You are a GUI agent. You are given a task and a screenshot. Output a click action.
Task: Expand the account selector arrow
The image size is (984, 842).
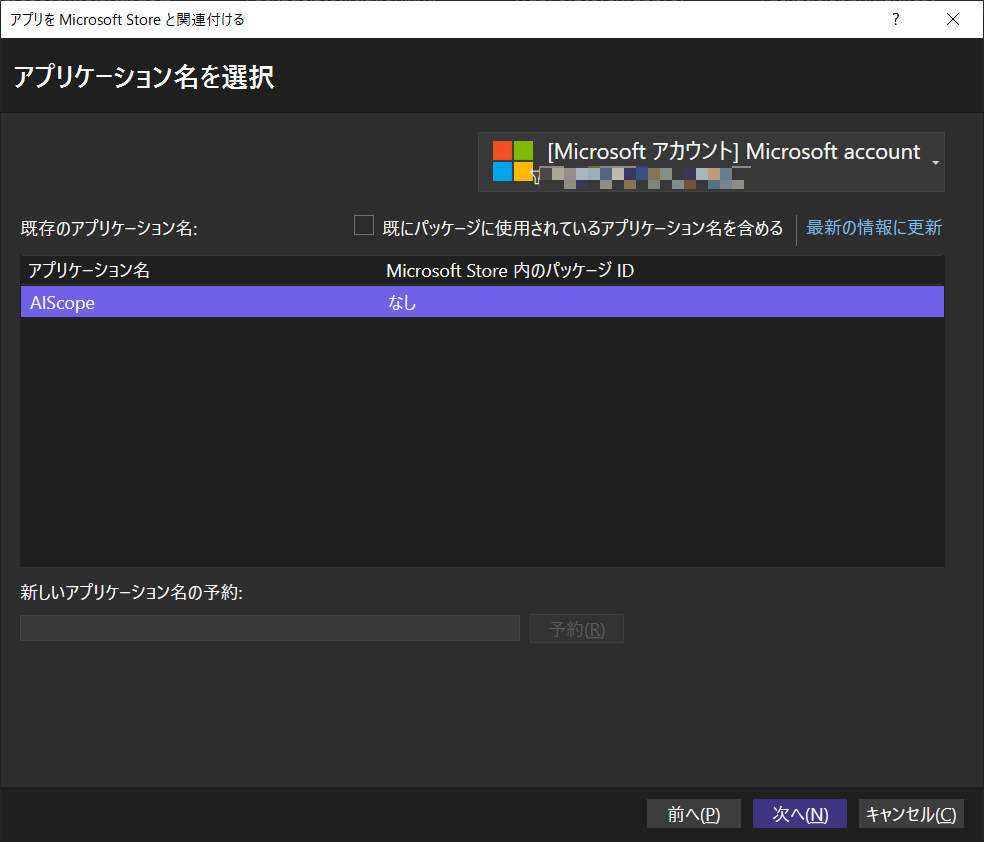(x=936, y=161)
